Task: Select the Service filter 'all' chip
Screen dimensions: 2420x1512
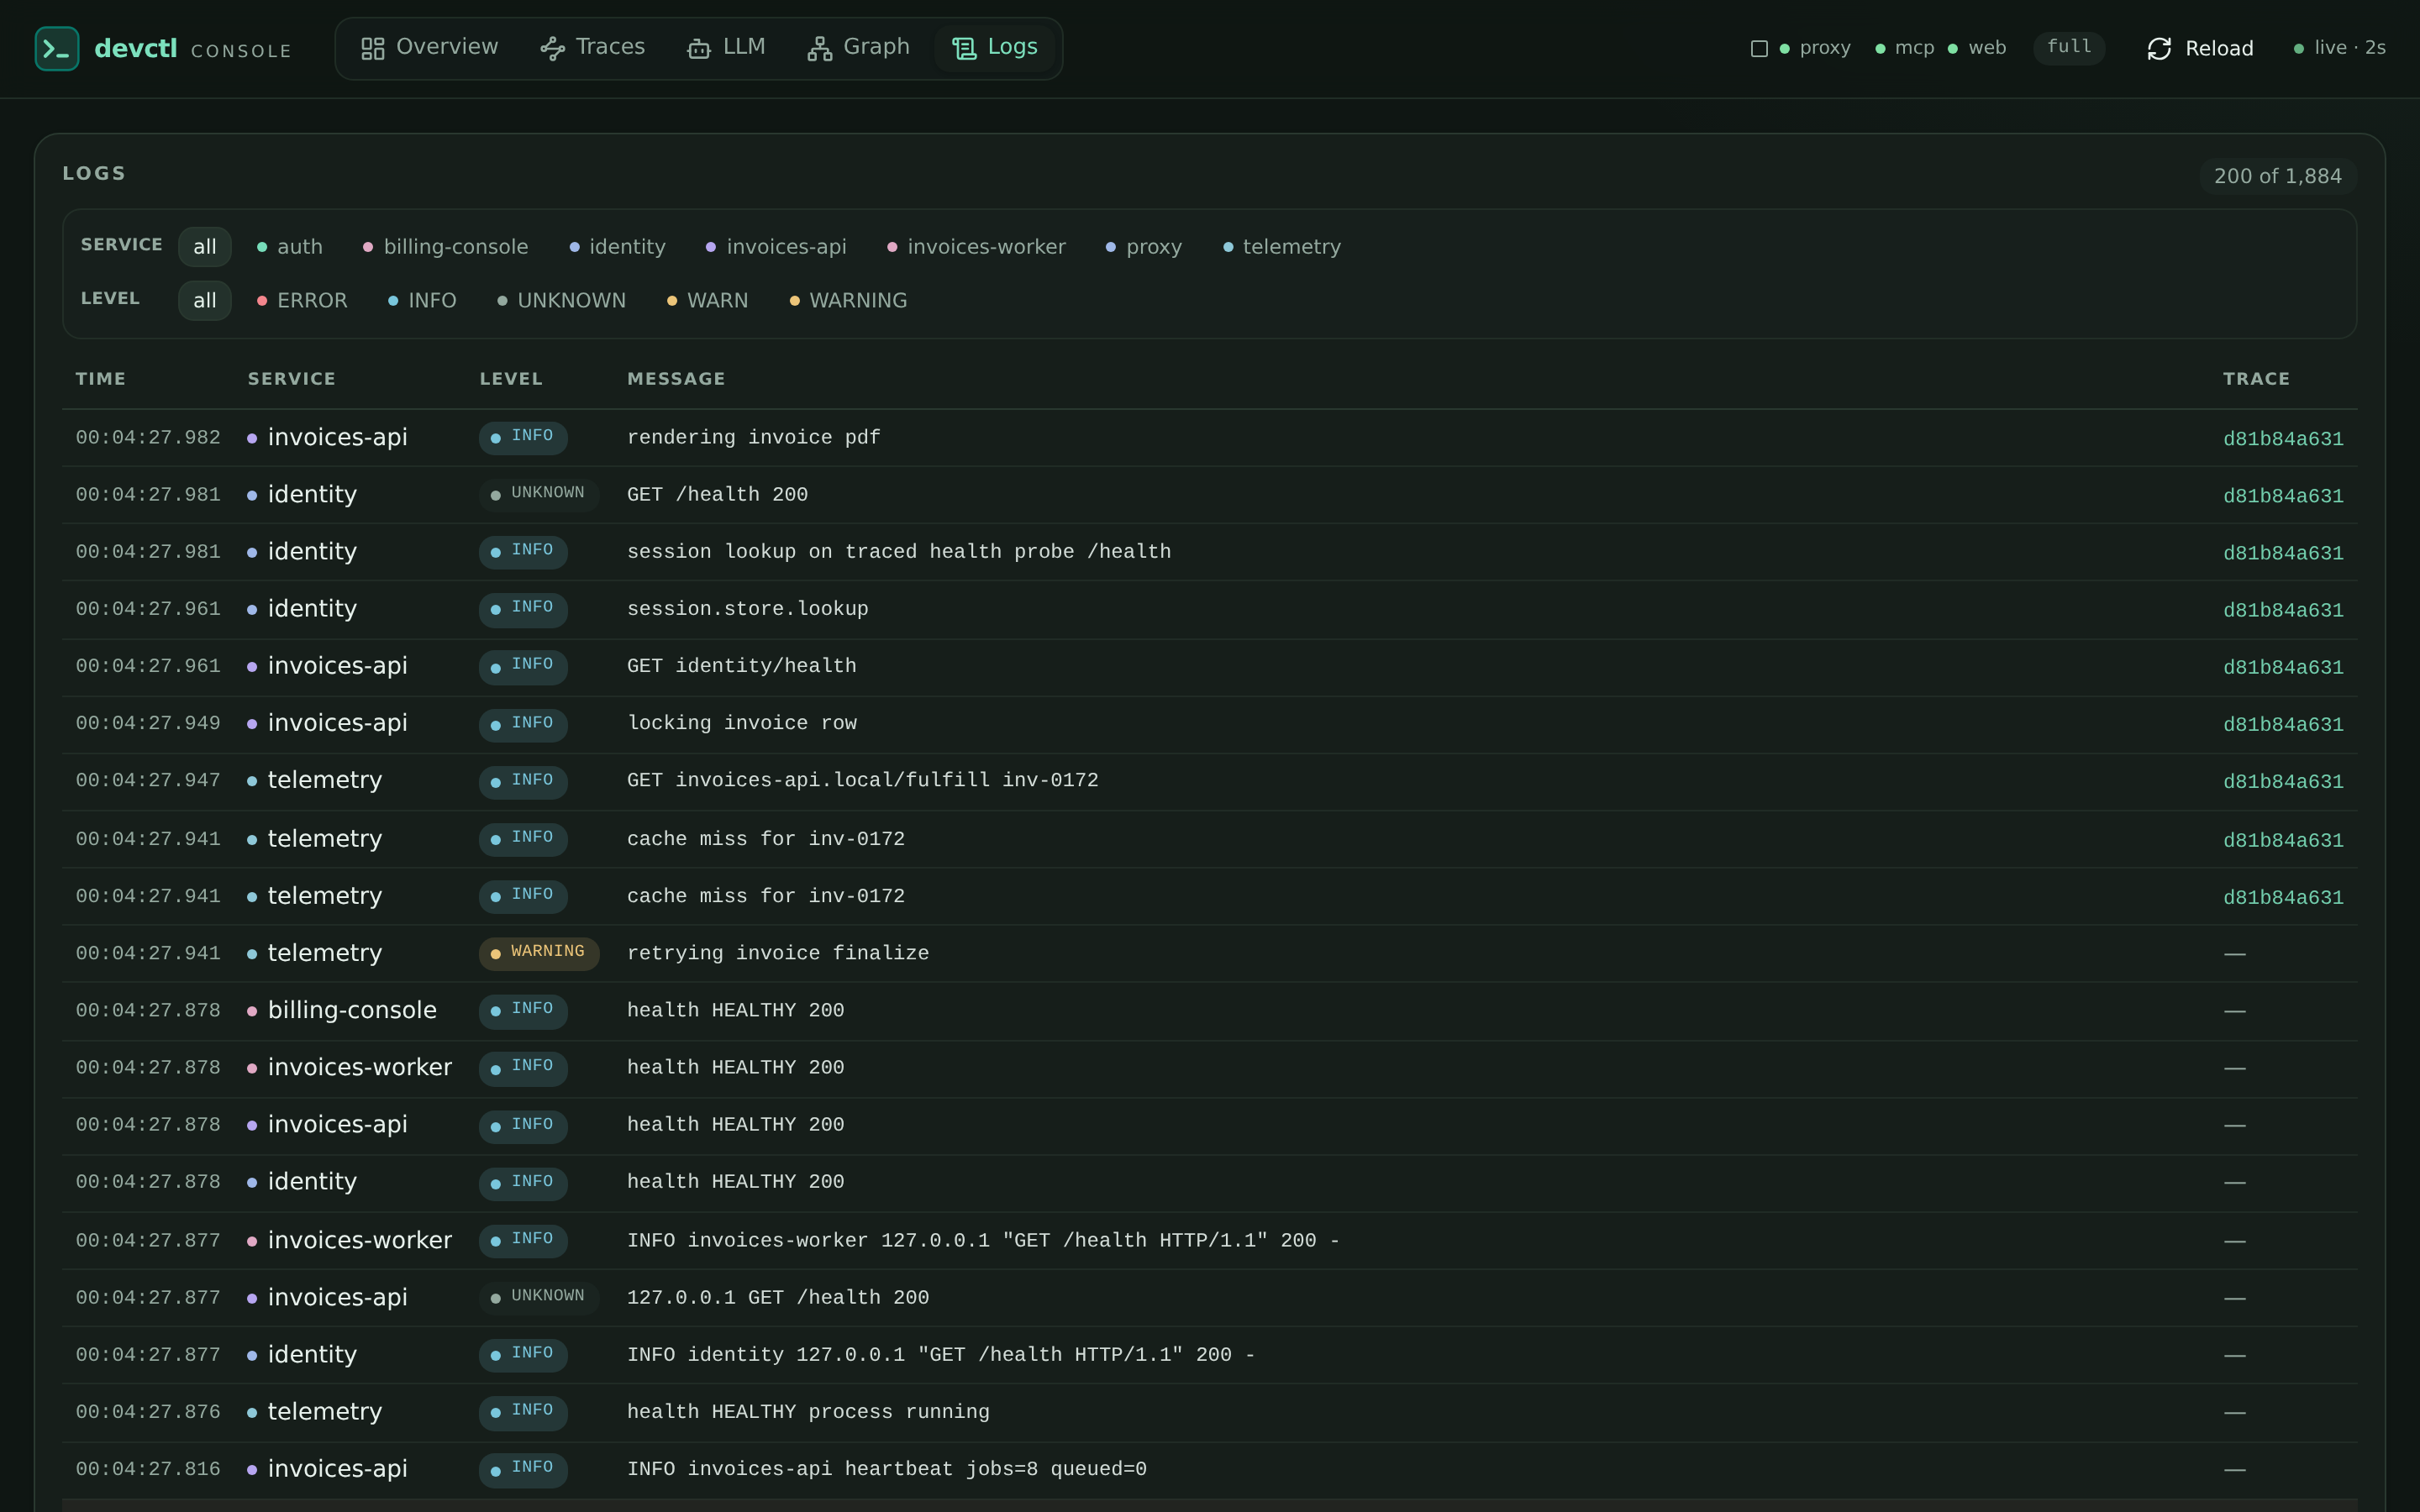Action: [205, 247]
